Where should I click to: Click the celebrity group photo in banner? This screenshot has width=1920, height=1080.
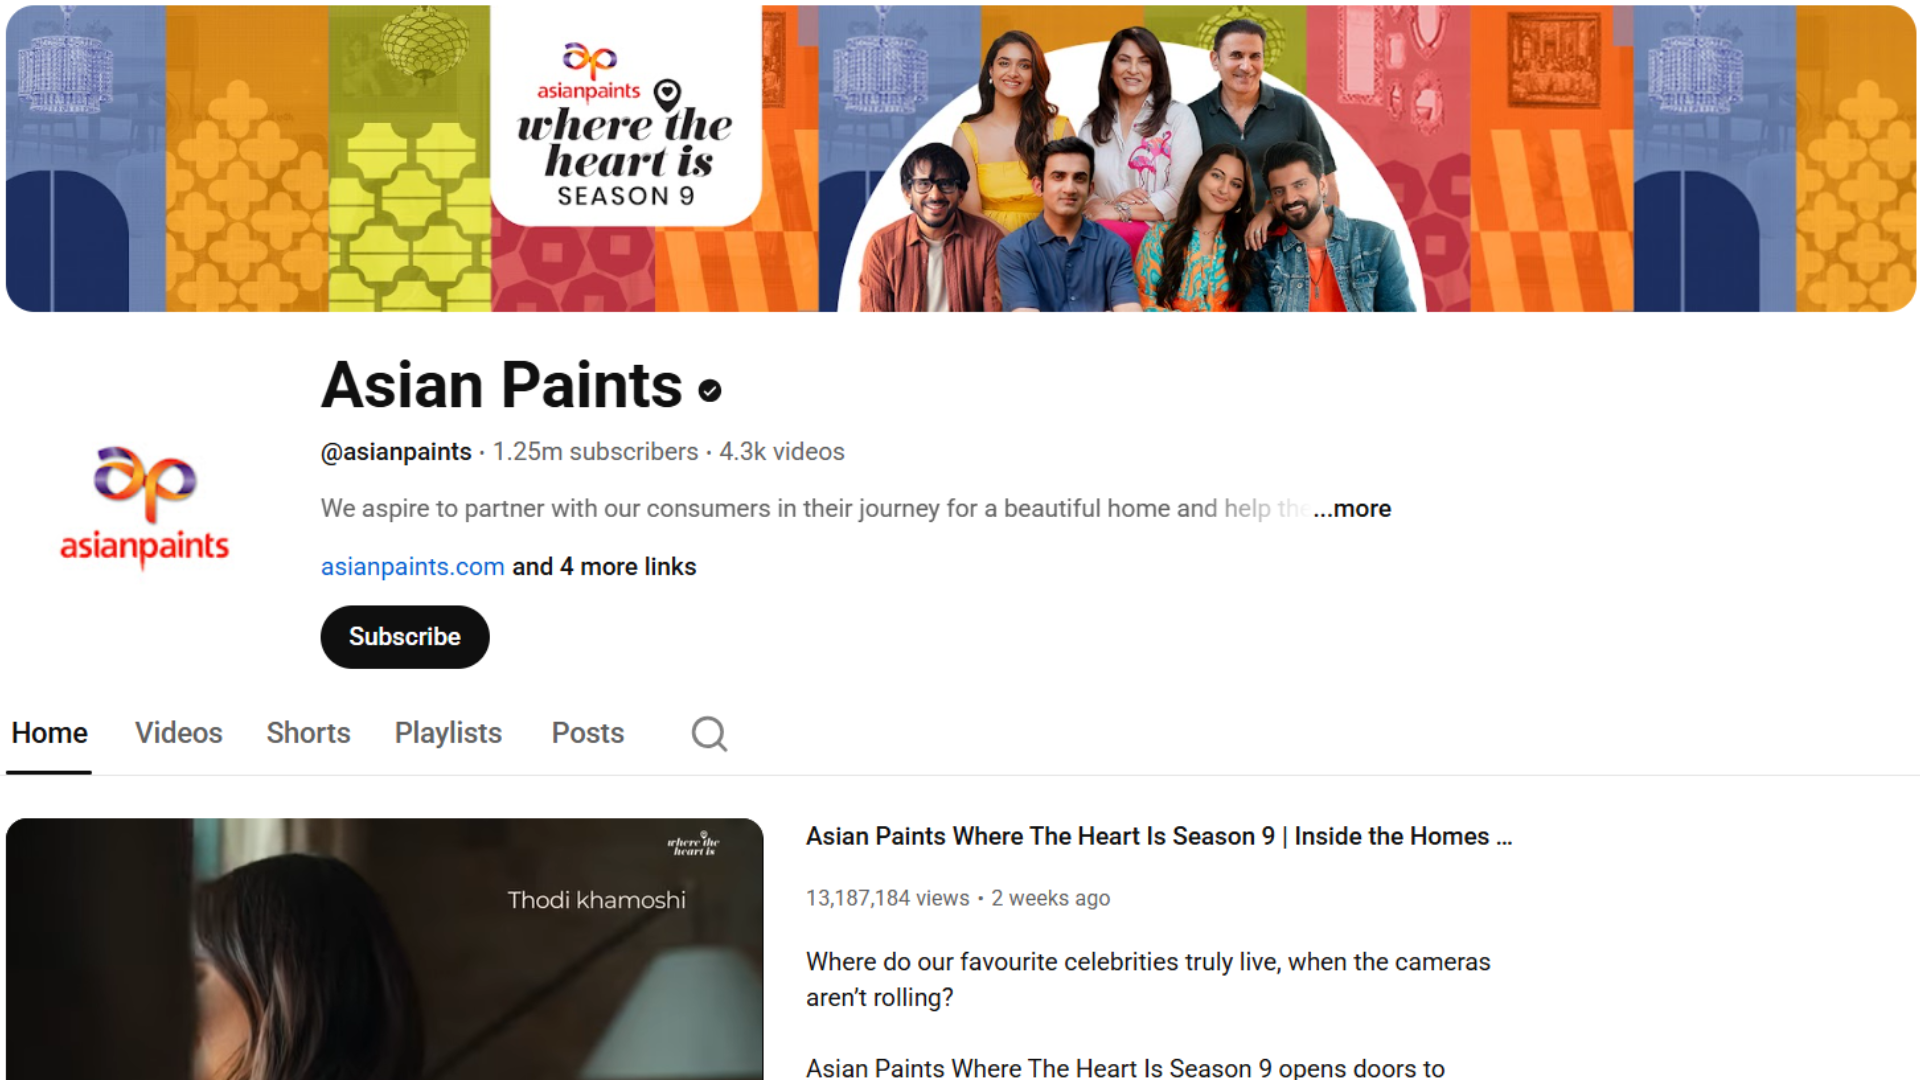pos(1130,168)
